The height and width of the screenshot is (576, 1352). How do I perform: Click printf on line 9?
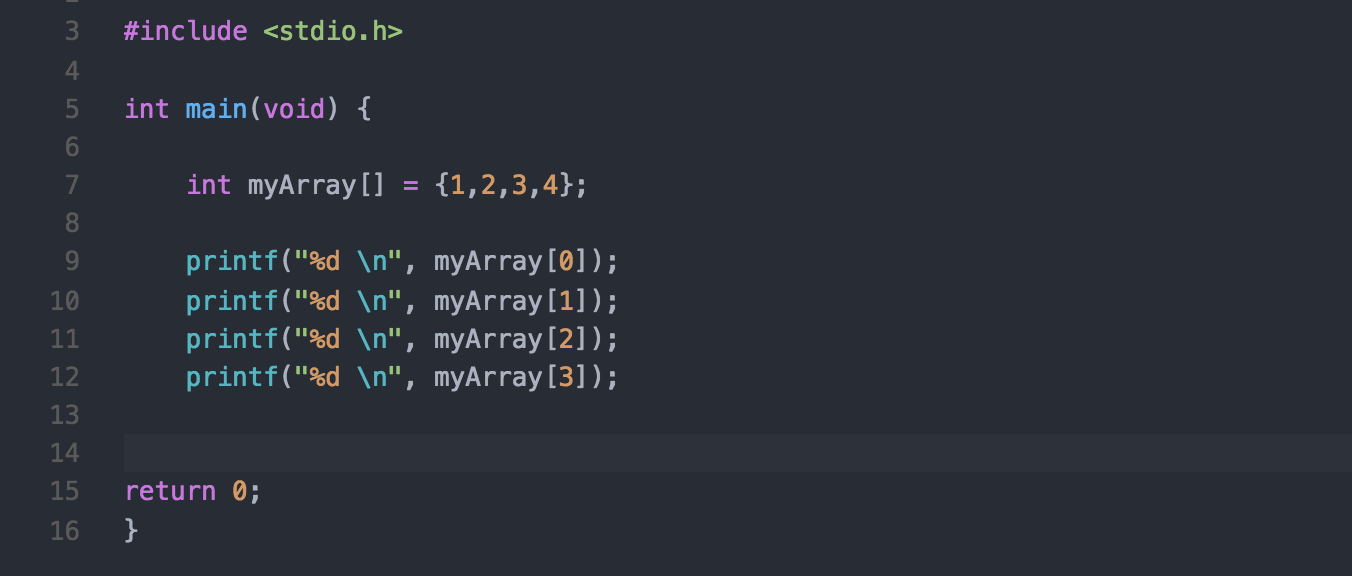click(x=232, y=262)
